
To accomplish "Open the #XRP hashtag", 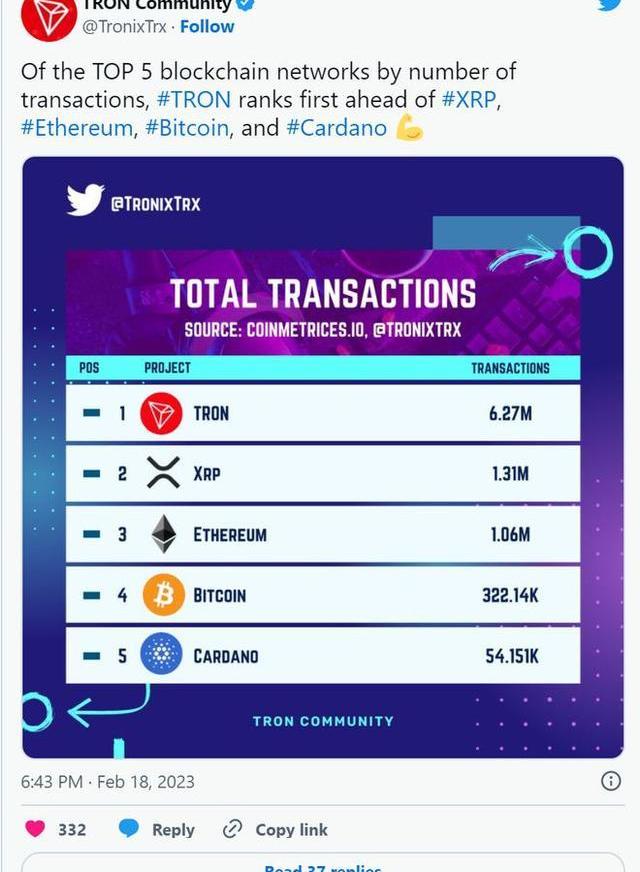I will pyautogui.click(x=468, y=100).
